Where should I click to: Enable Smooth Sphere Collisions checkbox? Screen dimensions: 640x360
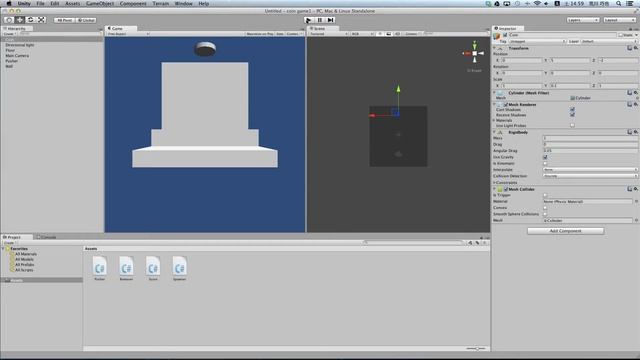pyautogui.click(x=545, y=214)
